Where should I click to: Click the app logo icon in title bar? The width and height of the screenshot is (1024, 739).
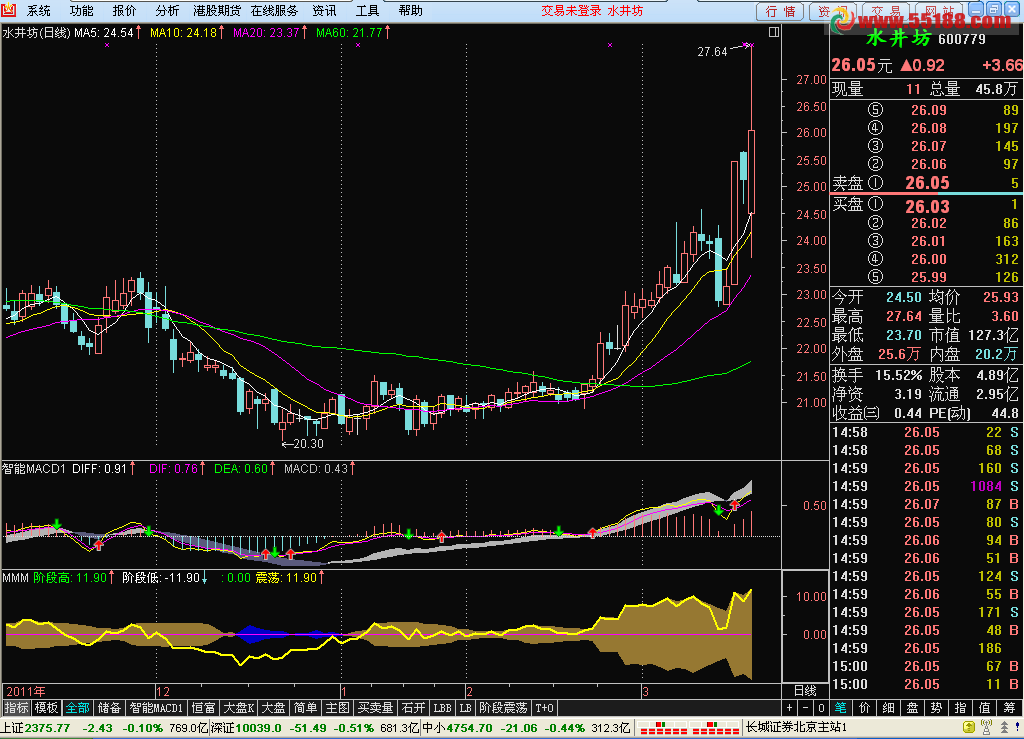pos(8,10)
